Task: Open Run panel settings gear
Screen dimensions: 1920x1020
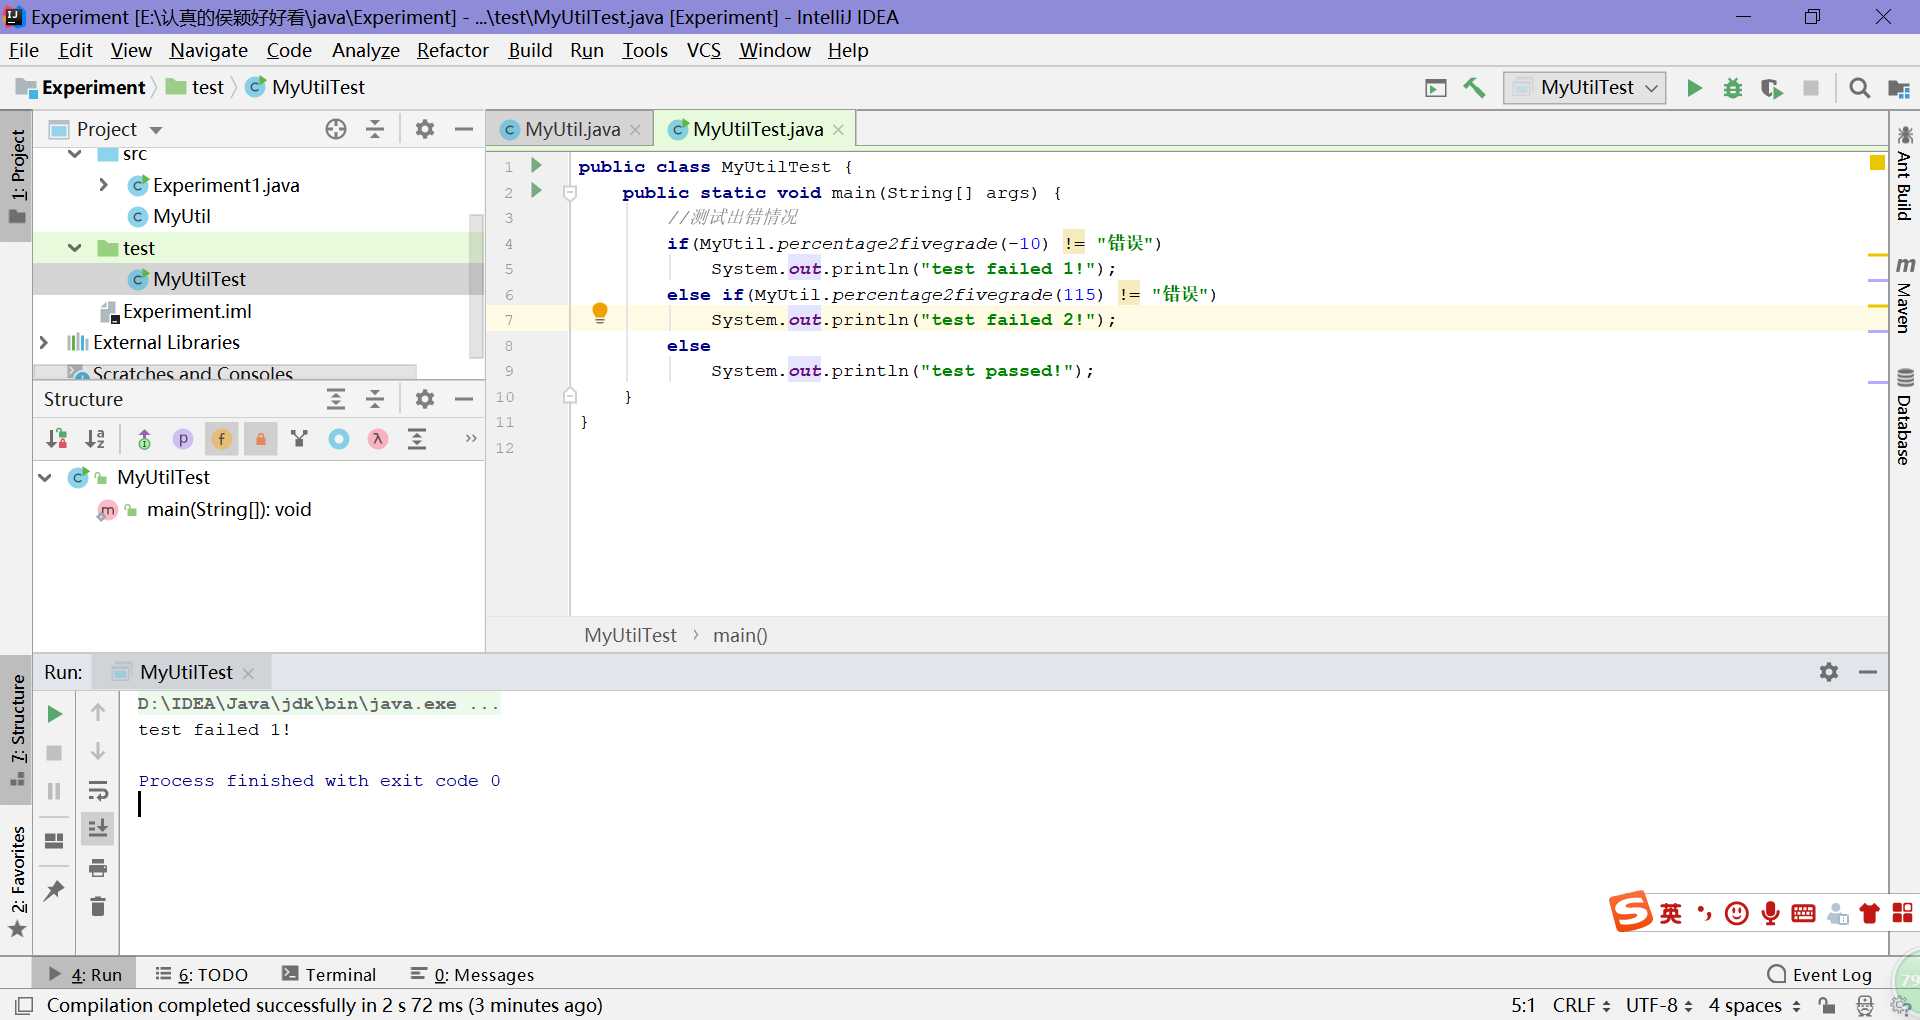Action: [x=1829, y=672]
